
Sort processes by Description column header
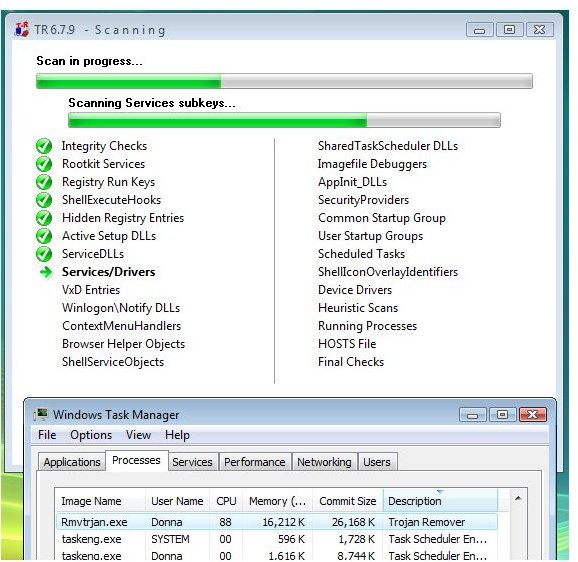pos(441,501)
